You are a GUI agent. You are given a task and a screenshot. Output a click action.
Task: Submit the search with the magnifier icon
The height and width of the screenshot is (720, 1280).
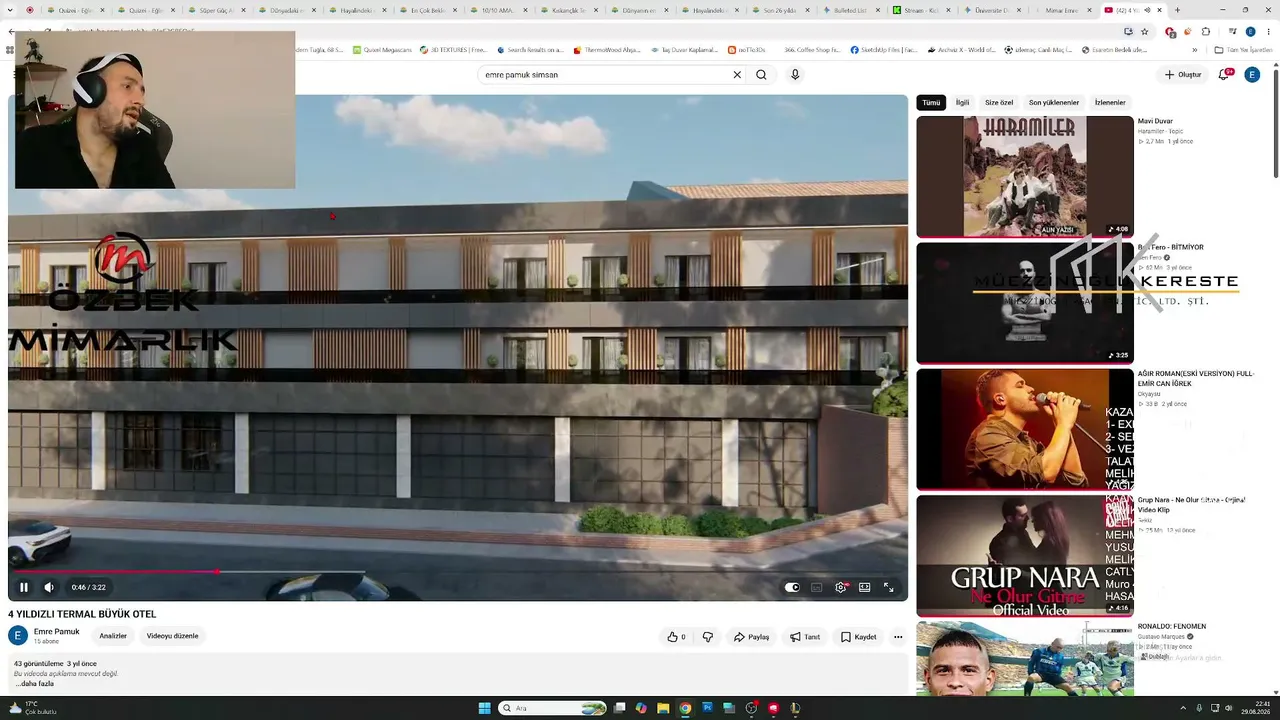coord(761,75)
